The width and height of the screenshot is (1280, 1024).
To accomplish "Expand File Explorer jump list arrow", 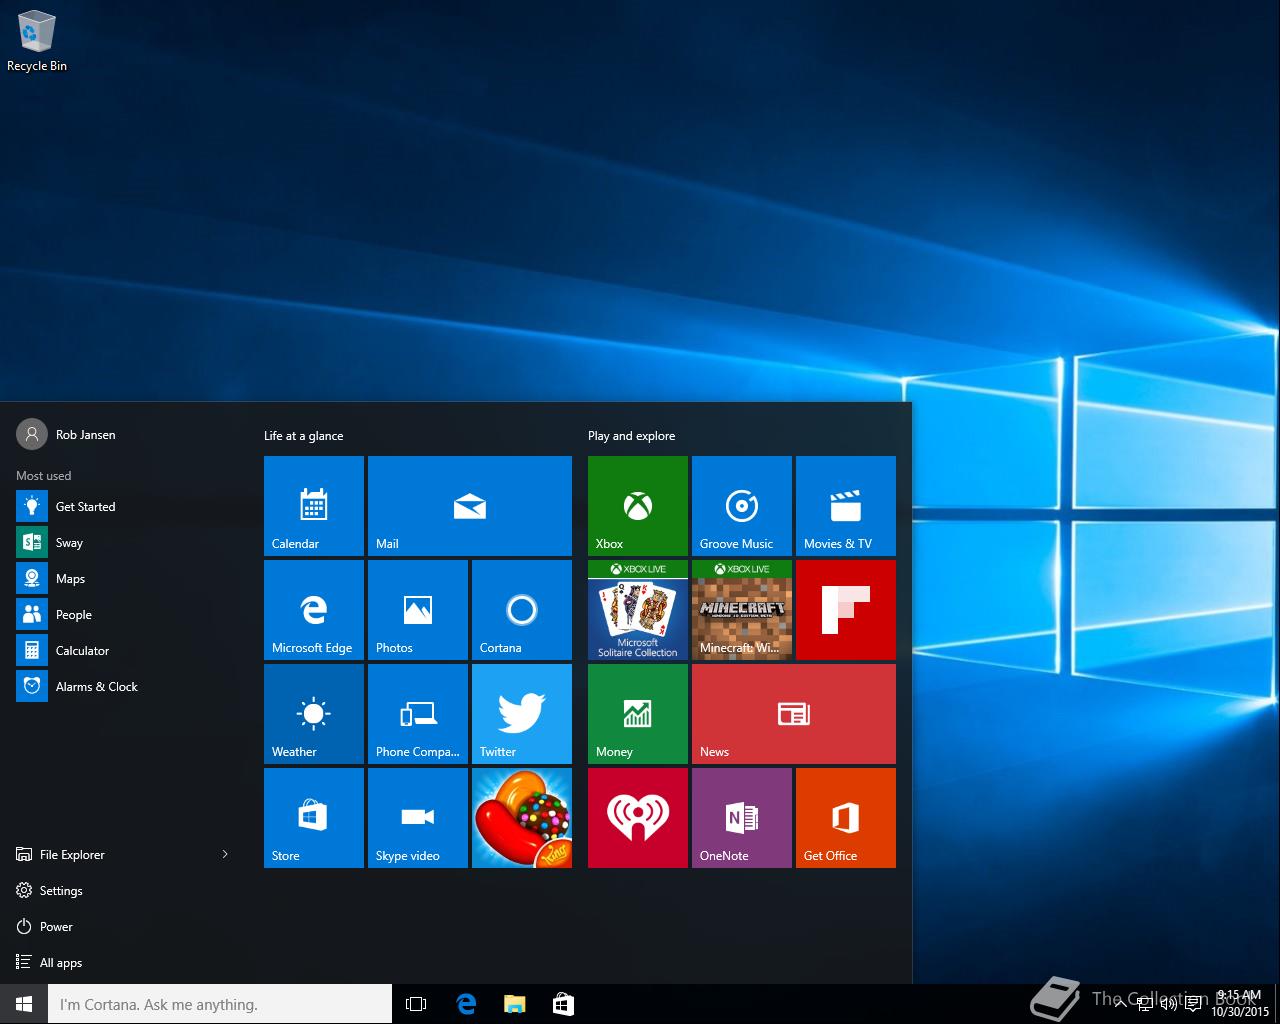I will [x=225, y=854].
